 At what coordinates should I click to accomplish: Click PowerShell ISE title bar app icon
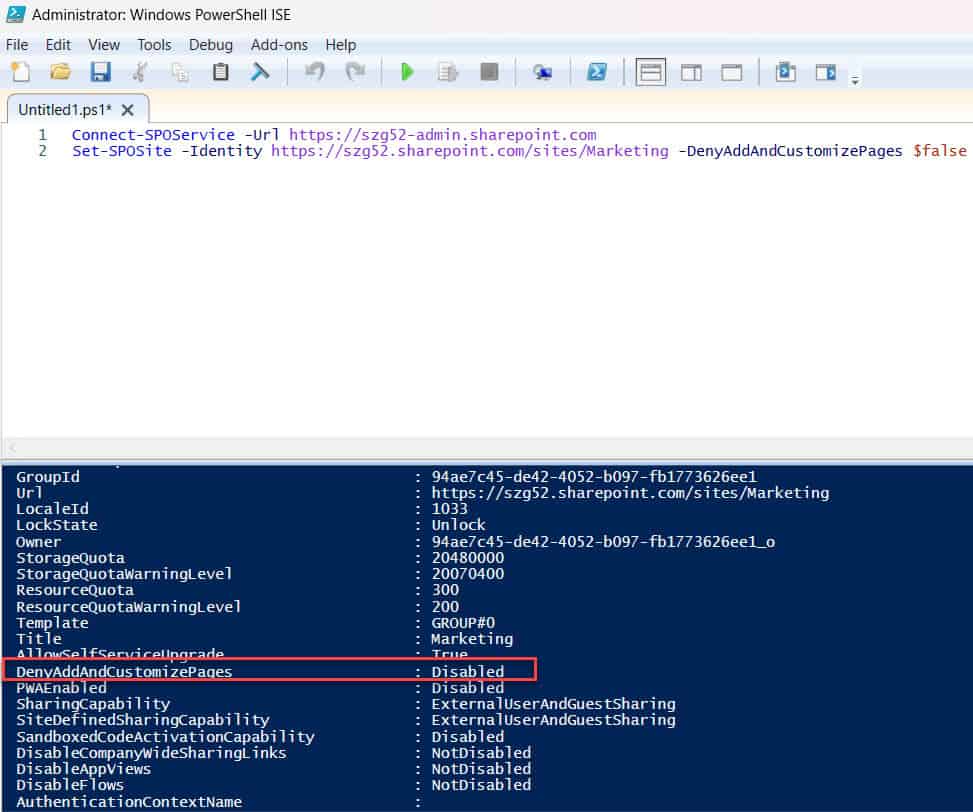[x=16, y=14]
